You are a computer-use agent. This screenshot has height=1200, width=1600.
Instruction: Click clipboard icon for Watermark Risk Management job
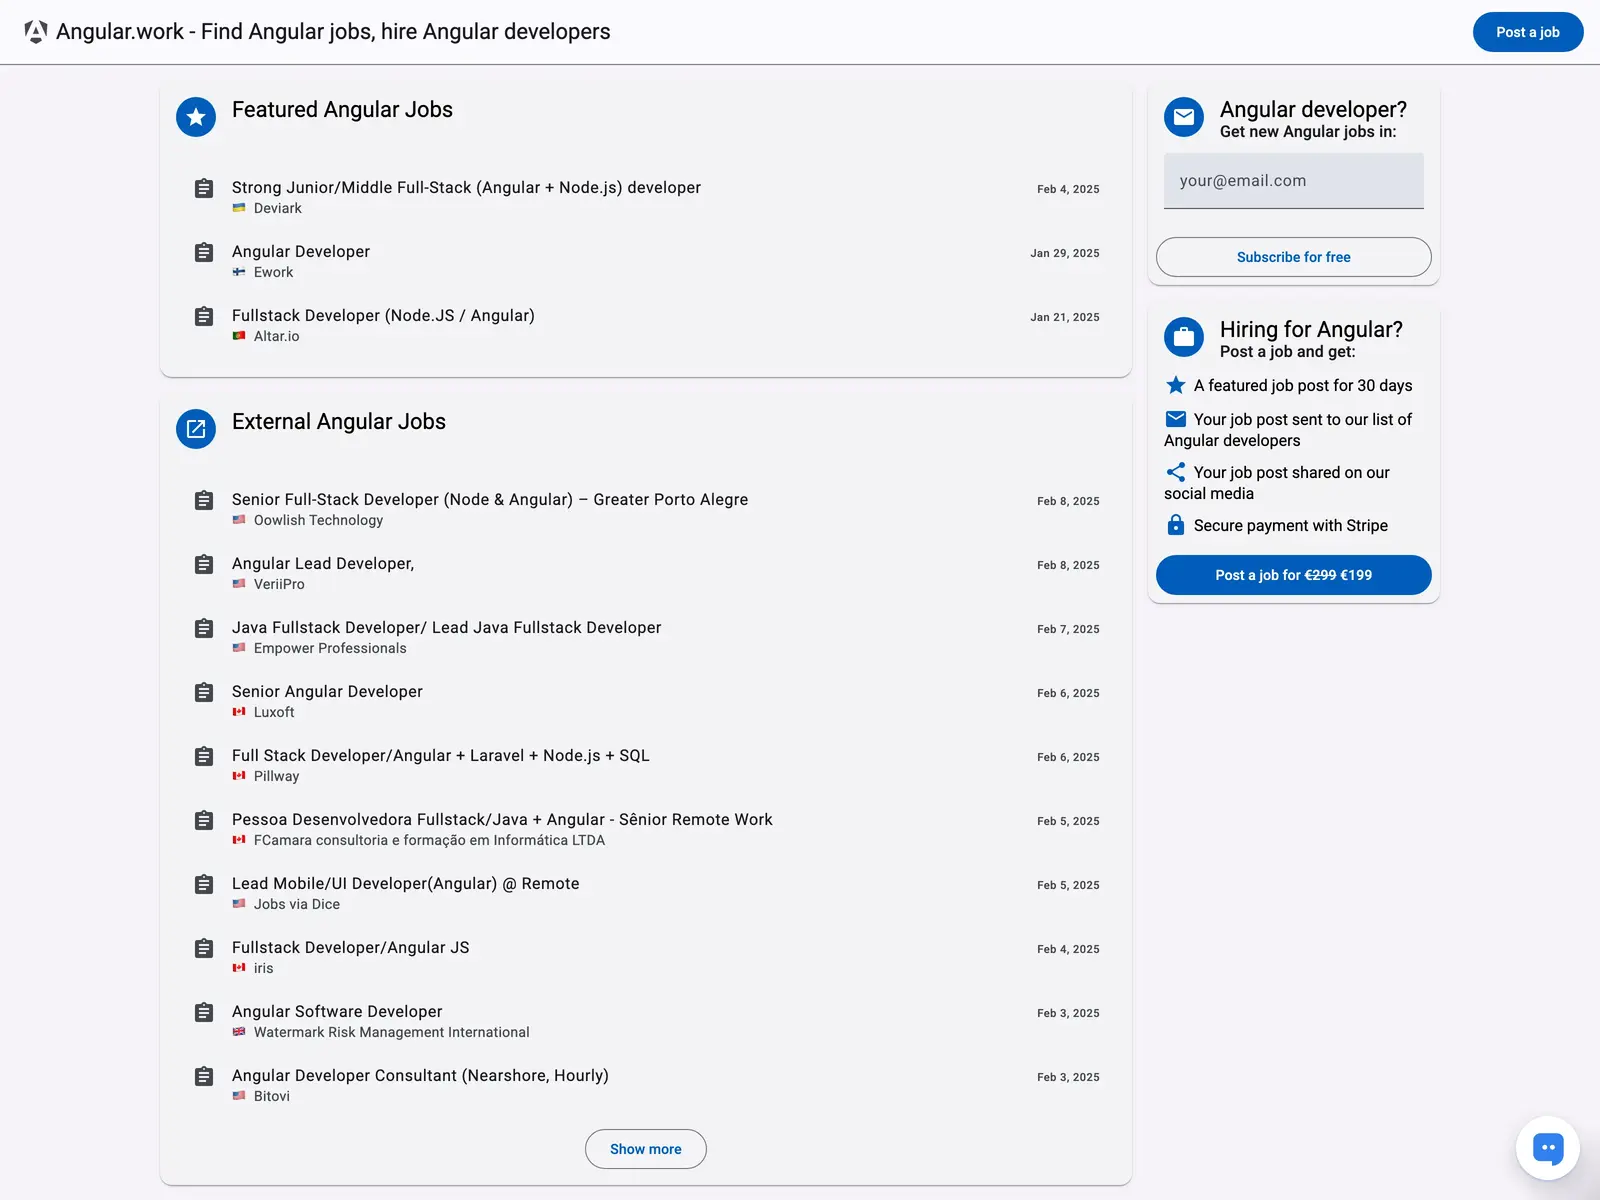(x=204, y=1012)
